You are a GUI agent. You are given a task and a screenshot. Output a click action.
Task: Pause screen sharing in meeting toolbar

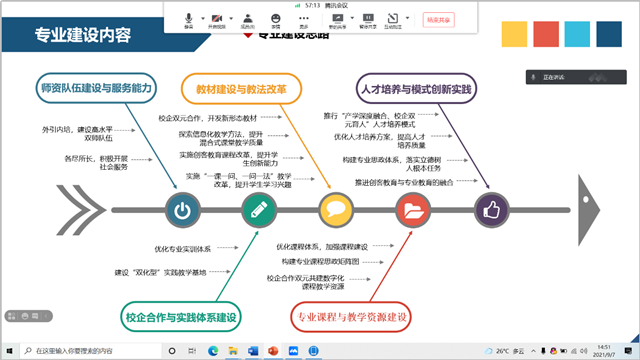(x=368, y=20)
